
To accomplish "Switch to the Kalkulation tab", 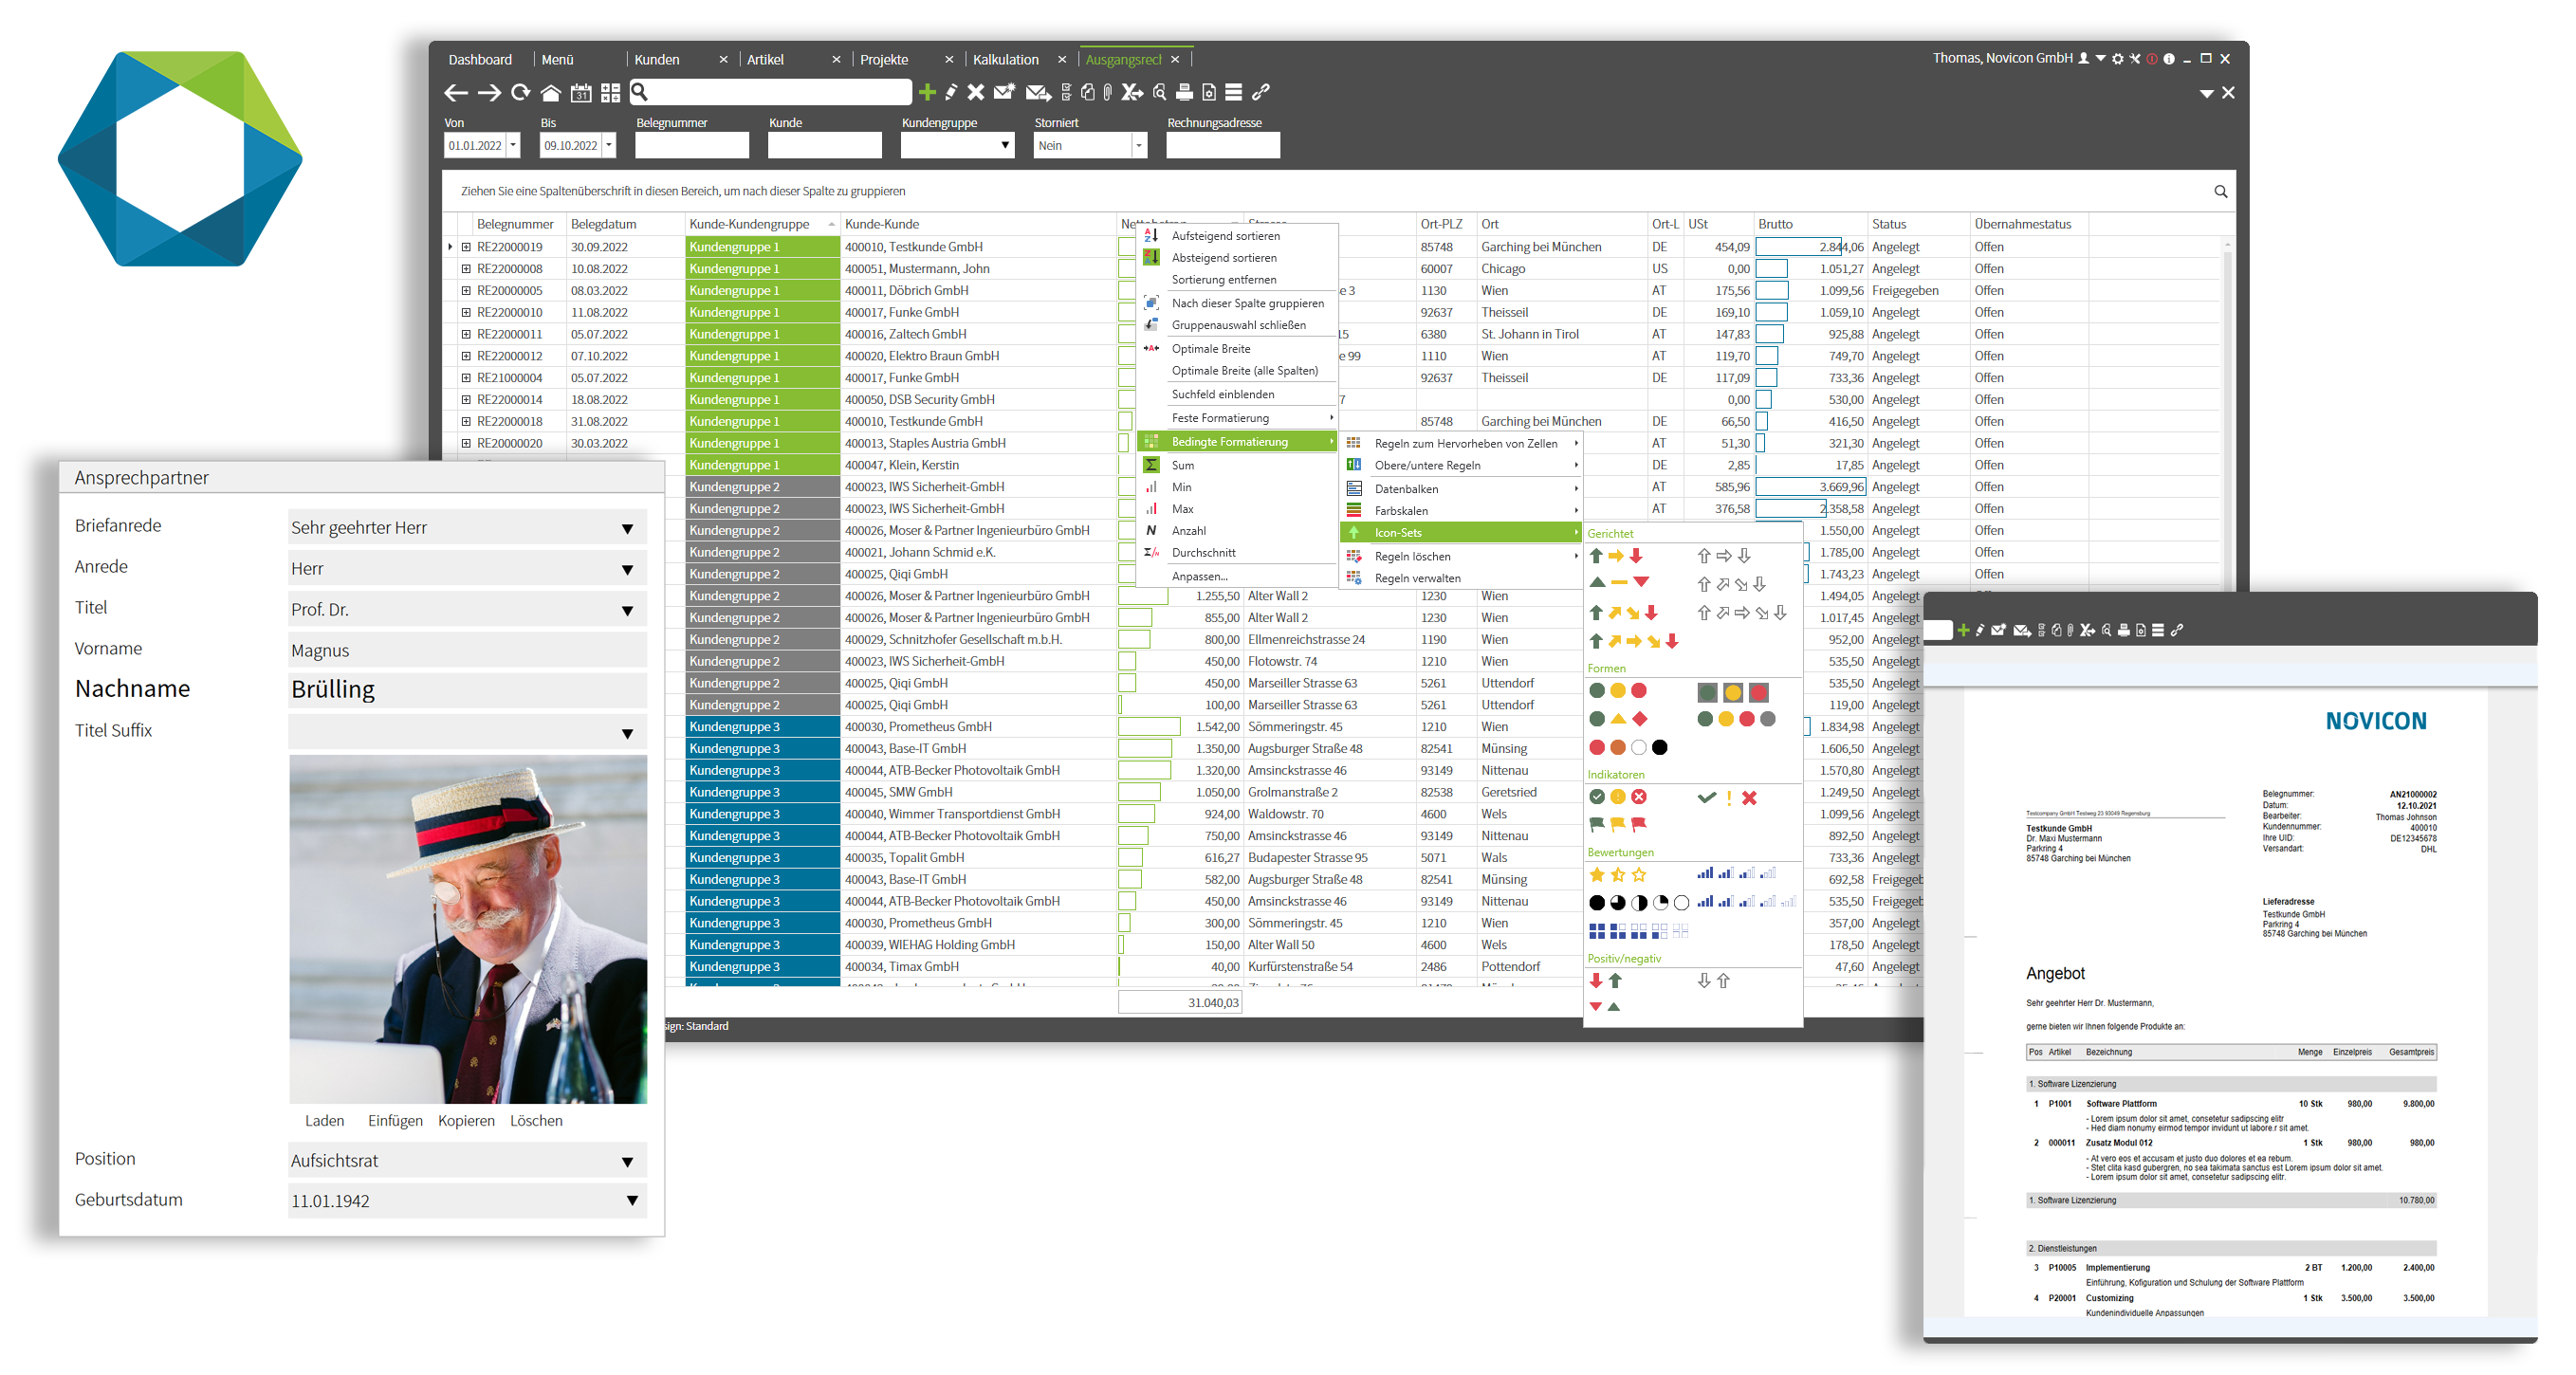I will point(1005,60).
